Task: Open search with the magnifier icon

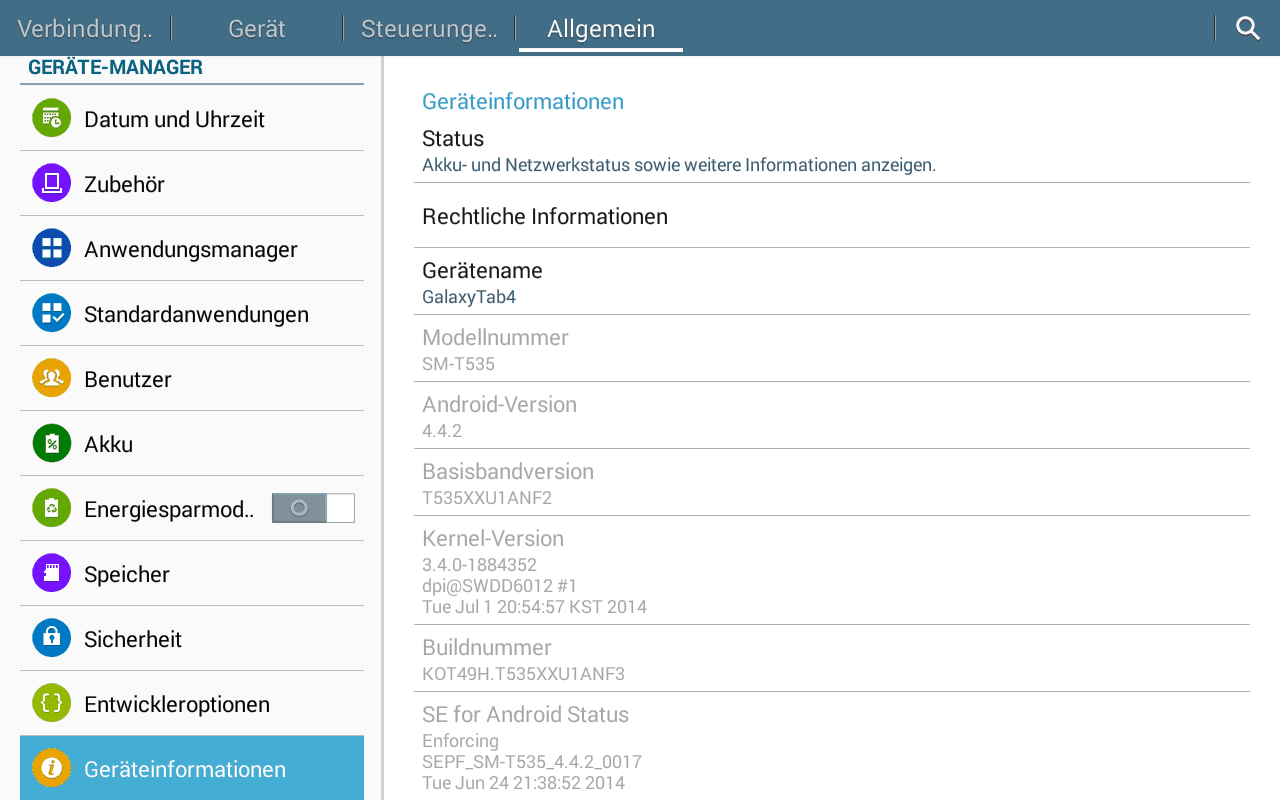Action: click(1247, 28)
